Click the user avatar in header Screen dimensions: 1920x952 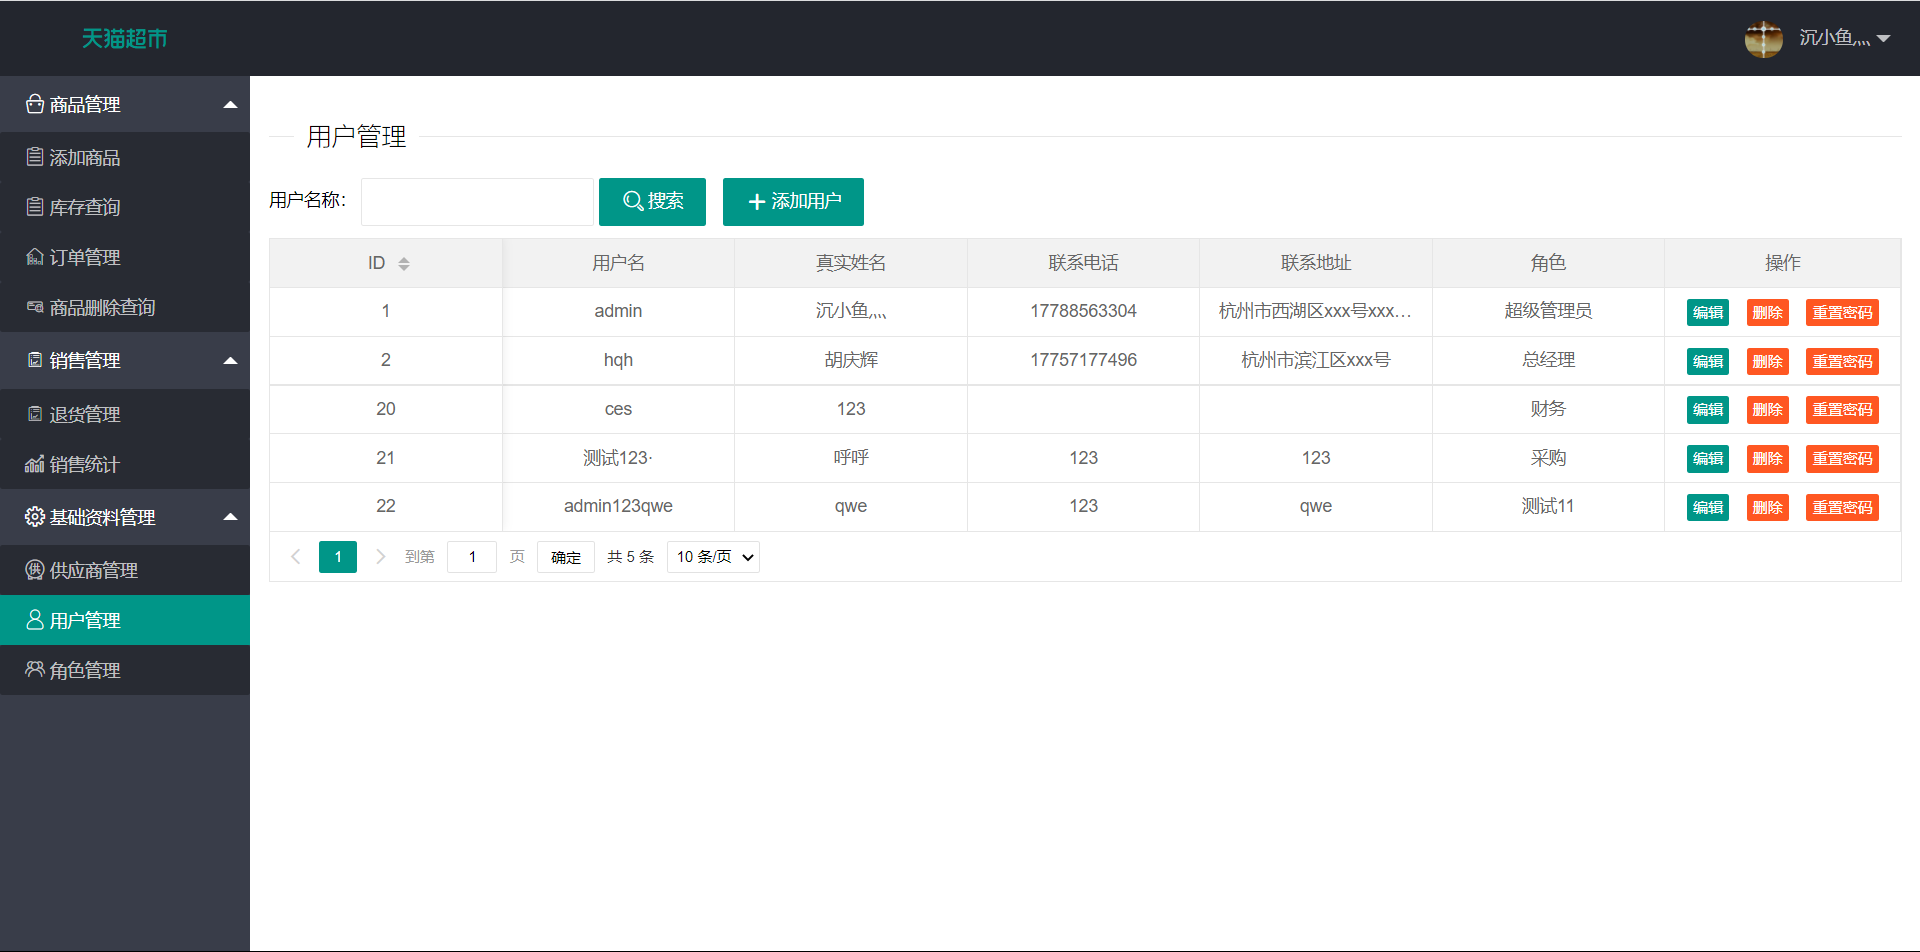pyautogui.click(x=1763, y=39)
